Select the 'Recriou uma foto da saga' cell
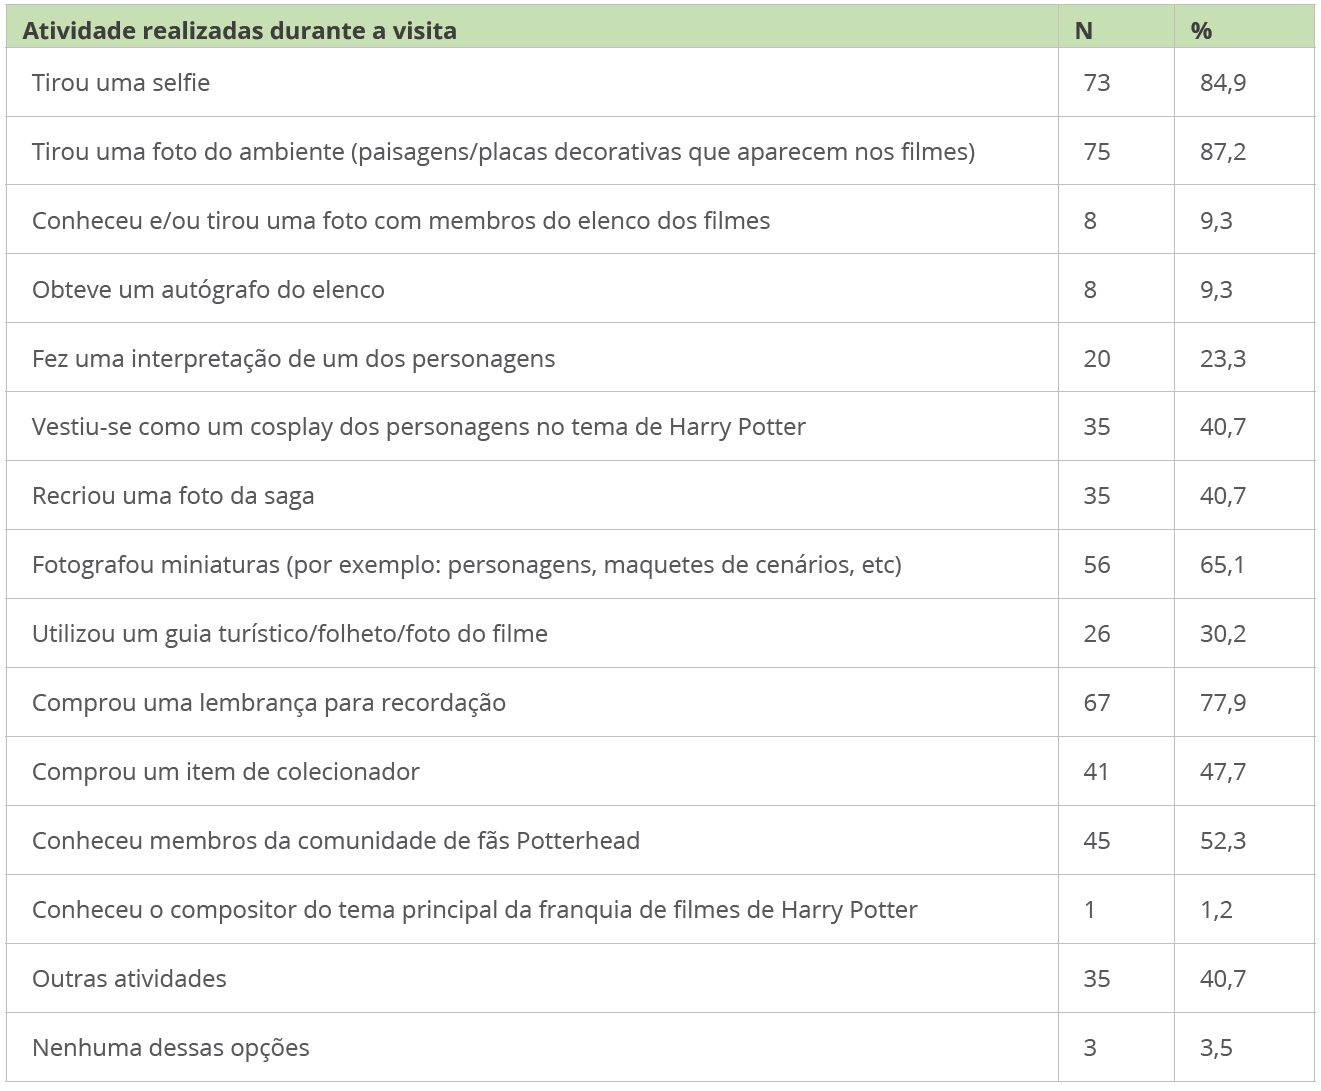This screenshot has height=1091, width=1321. 173,496
